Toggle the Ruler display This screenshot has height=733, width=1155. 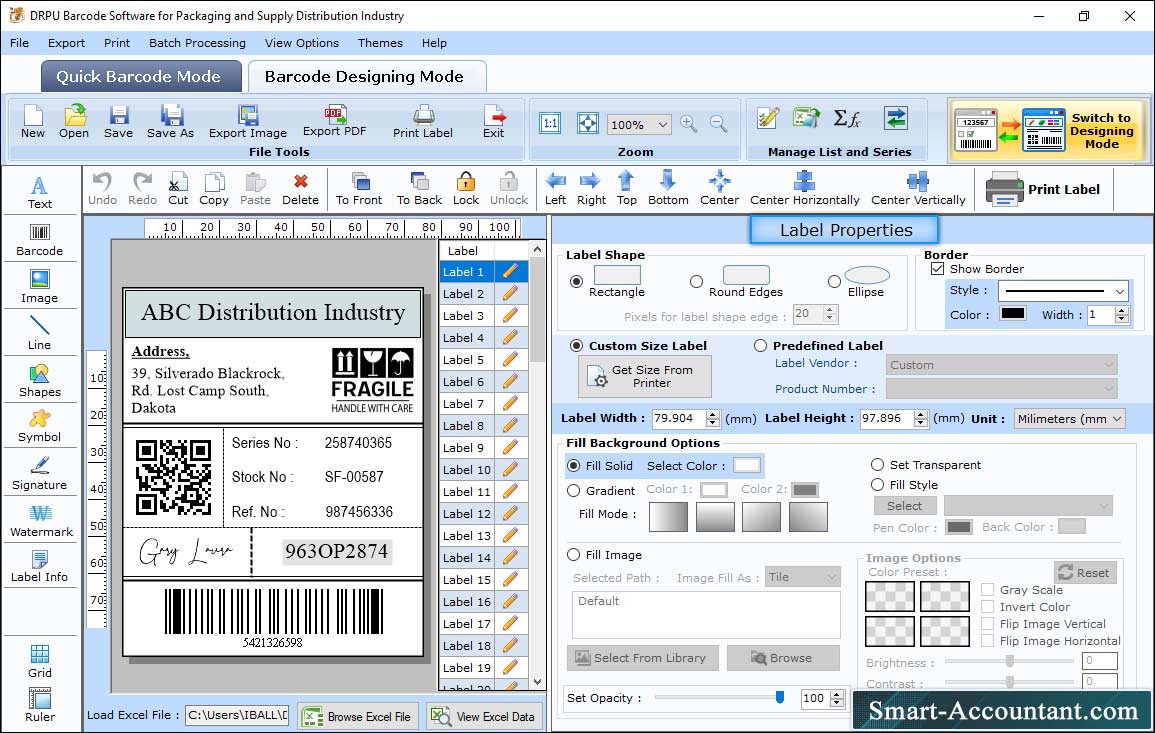[40, 705]
